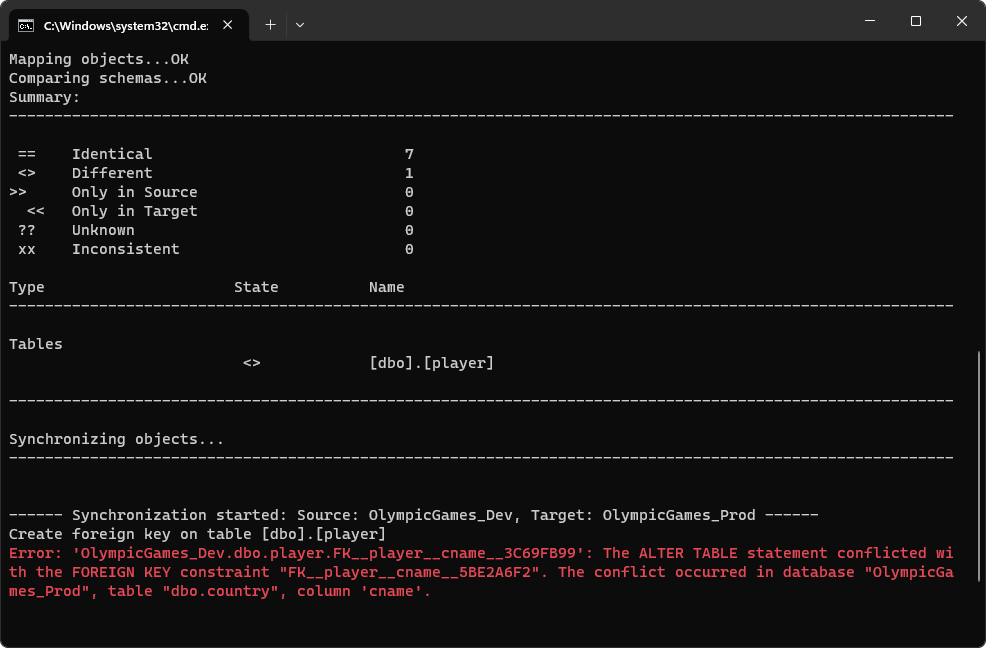Image resolution: width=986 pixels, height=648 pixels.
Task: Open a new tab with the plus icon
Action: tap(270, 25)
